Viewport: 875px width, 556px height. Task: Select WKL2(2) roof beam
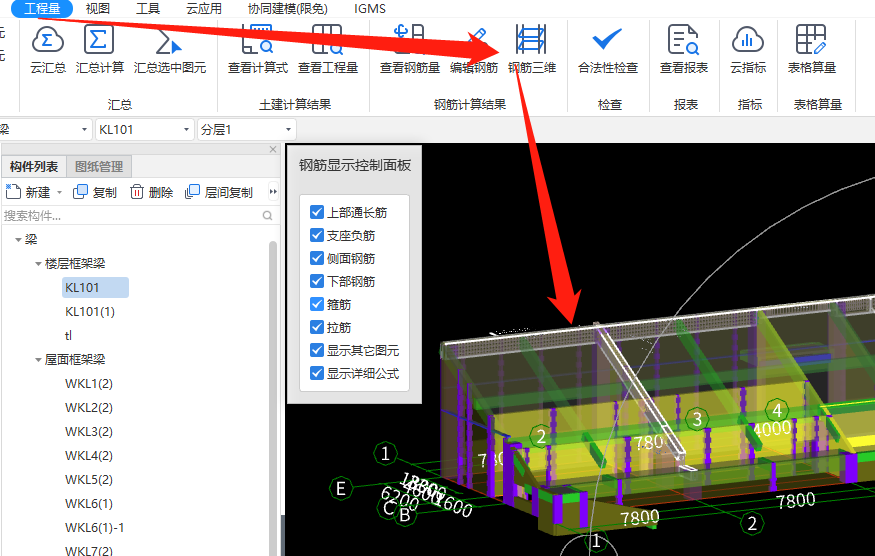pyautogui.click(x=89, y=408)
